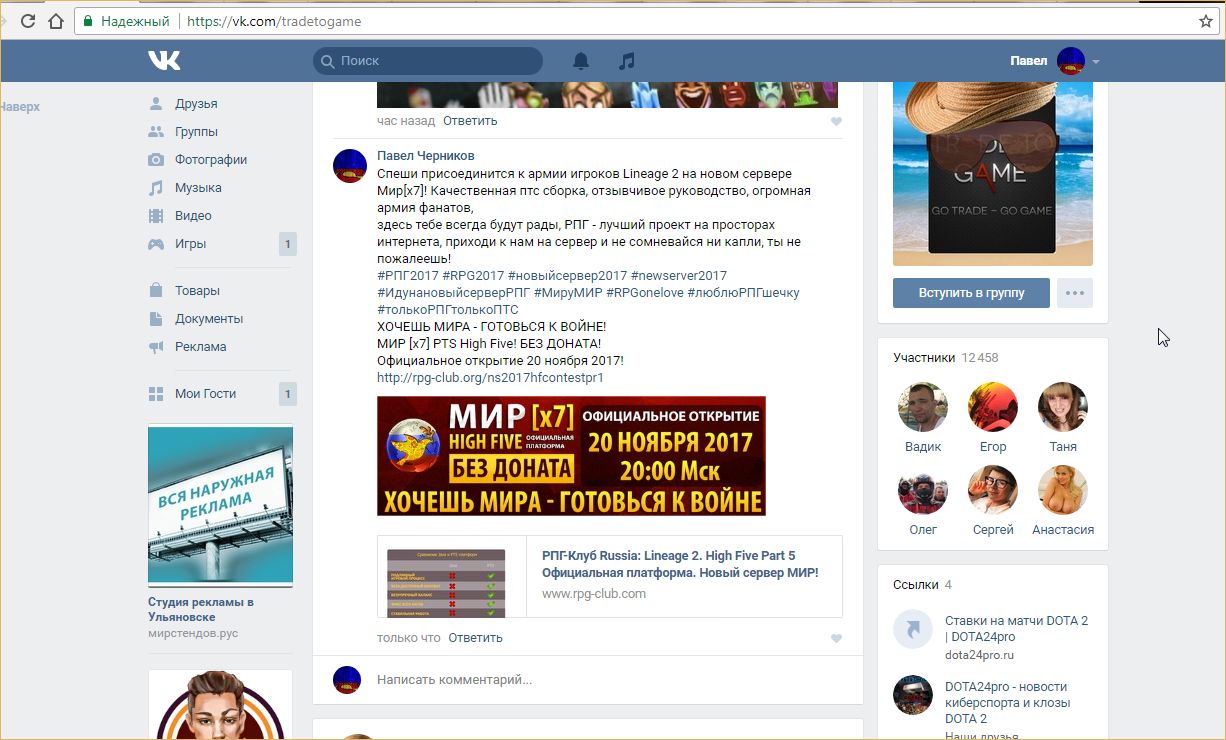1226x740 pixels.
Task: Open DOTA24pro новости киберспорта link
Action: point(1008,703)
